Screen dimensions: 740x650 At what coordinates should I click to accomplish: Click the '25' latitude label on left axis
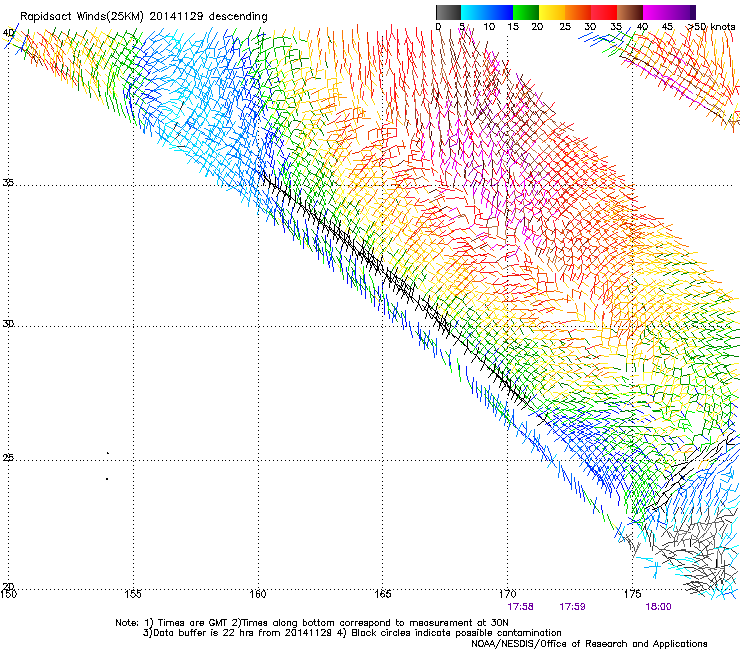(x=8, y=458)
